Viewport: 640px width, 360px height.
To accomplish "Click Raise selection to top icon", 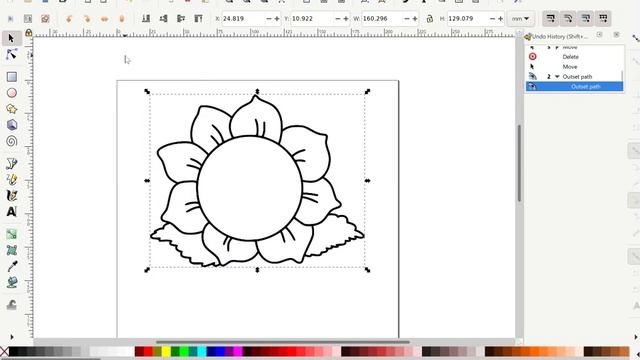I will coord(198,18).
